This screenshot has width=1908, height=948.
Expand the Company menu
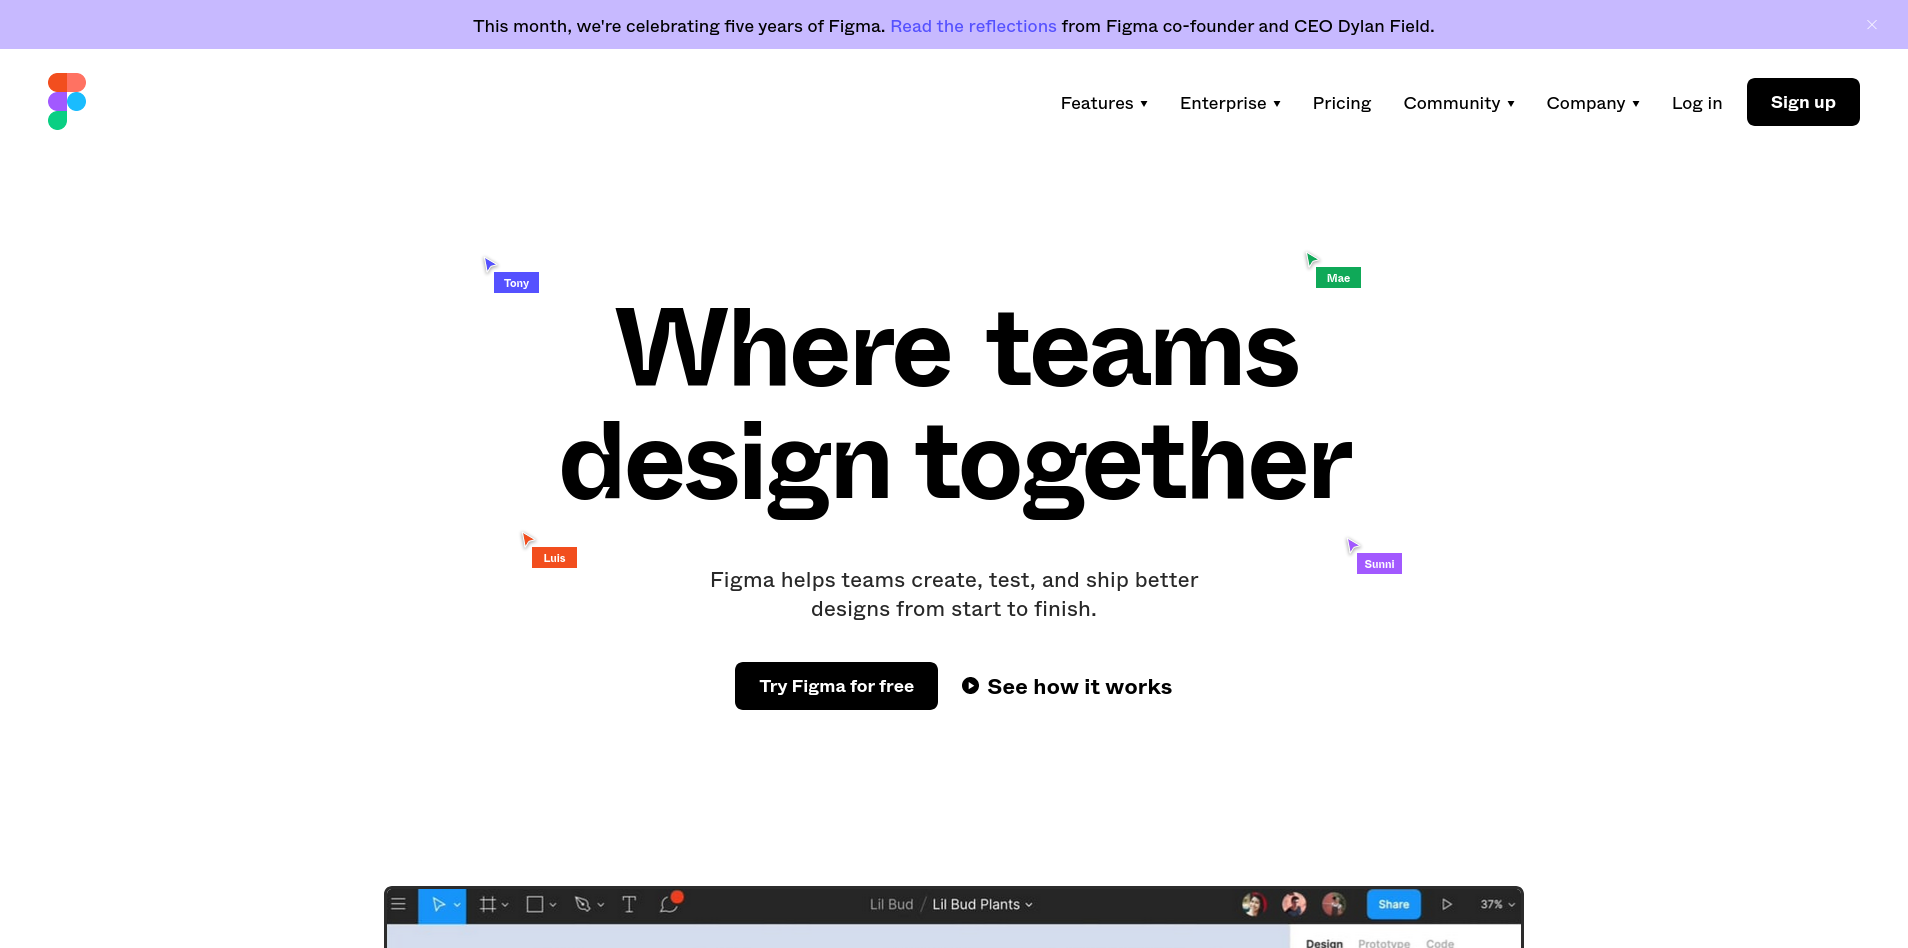point(1593,103)
